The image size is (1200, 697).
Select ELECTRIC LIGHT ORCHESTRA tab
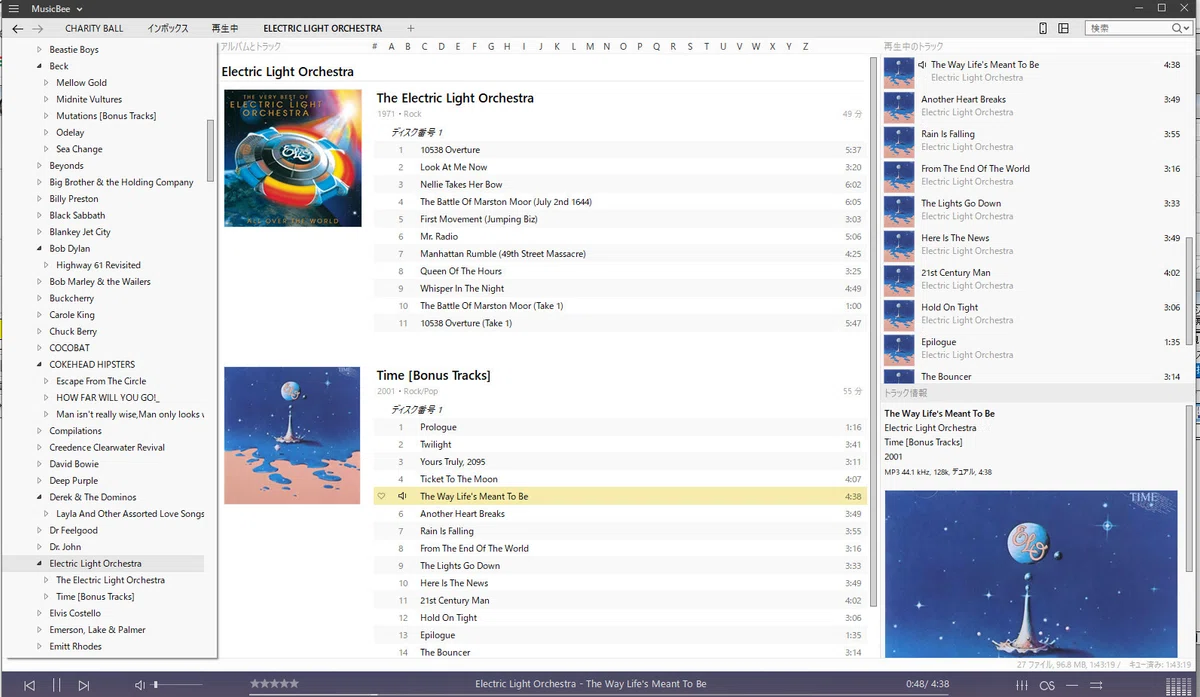(322, 29)
